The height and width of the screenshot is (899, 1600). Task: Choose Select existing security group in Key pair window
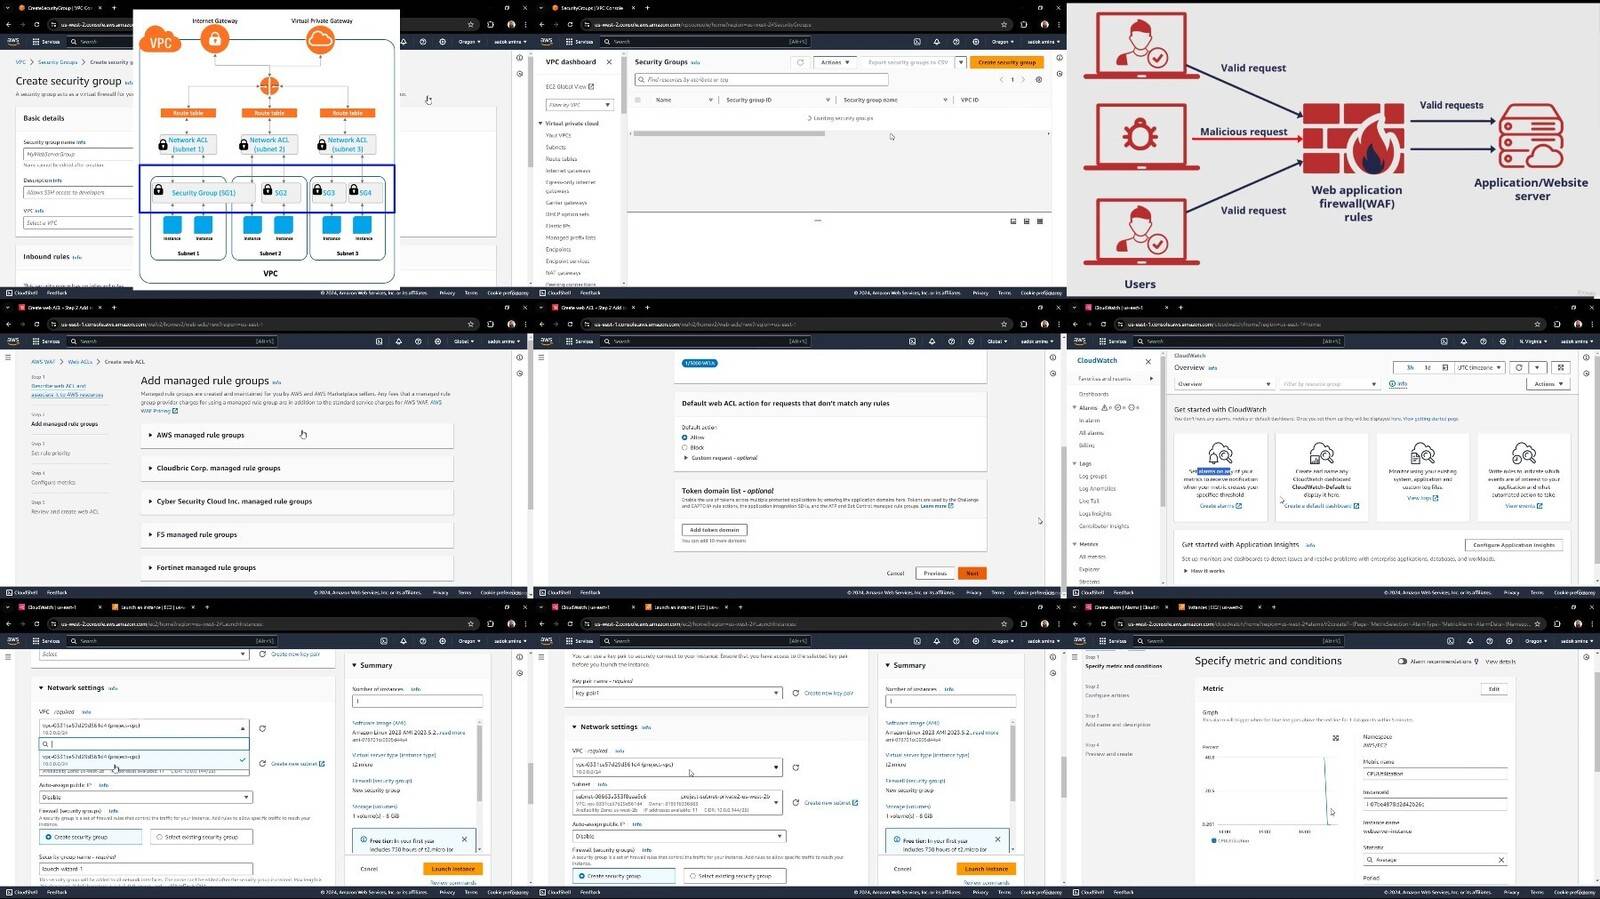coord(692,876)
